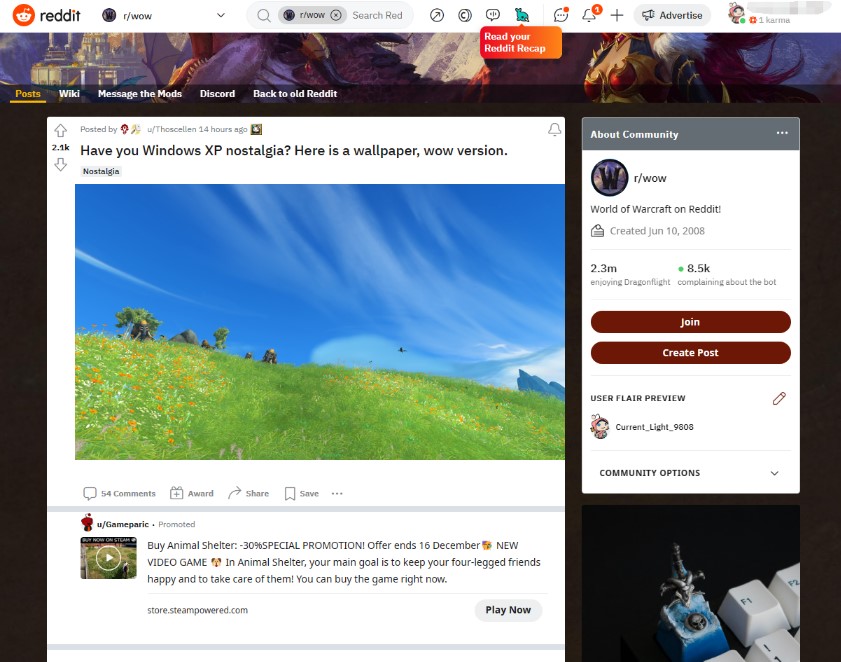Switch to the Wiki tab
Screen dimensions: 841x662
coord(69,94)
